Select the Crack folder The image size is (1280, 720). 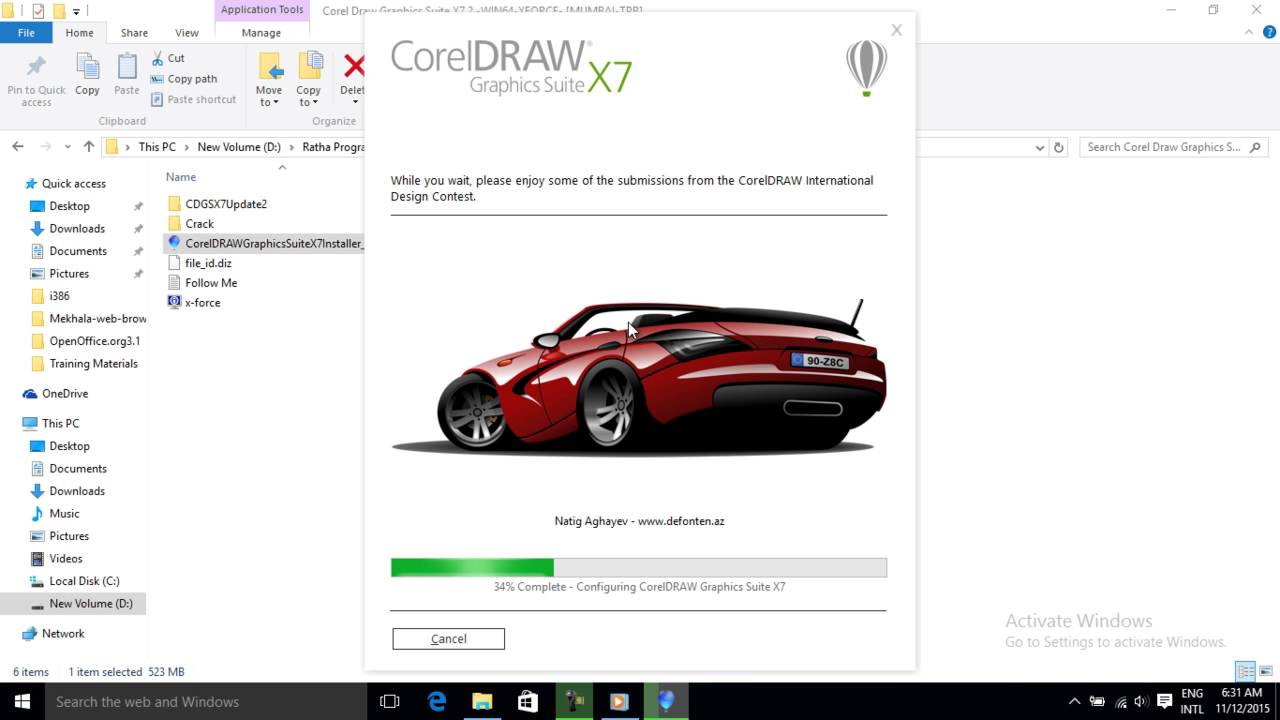click(x=199, y=224)
